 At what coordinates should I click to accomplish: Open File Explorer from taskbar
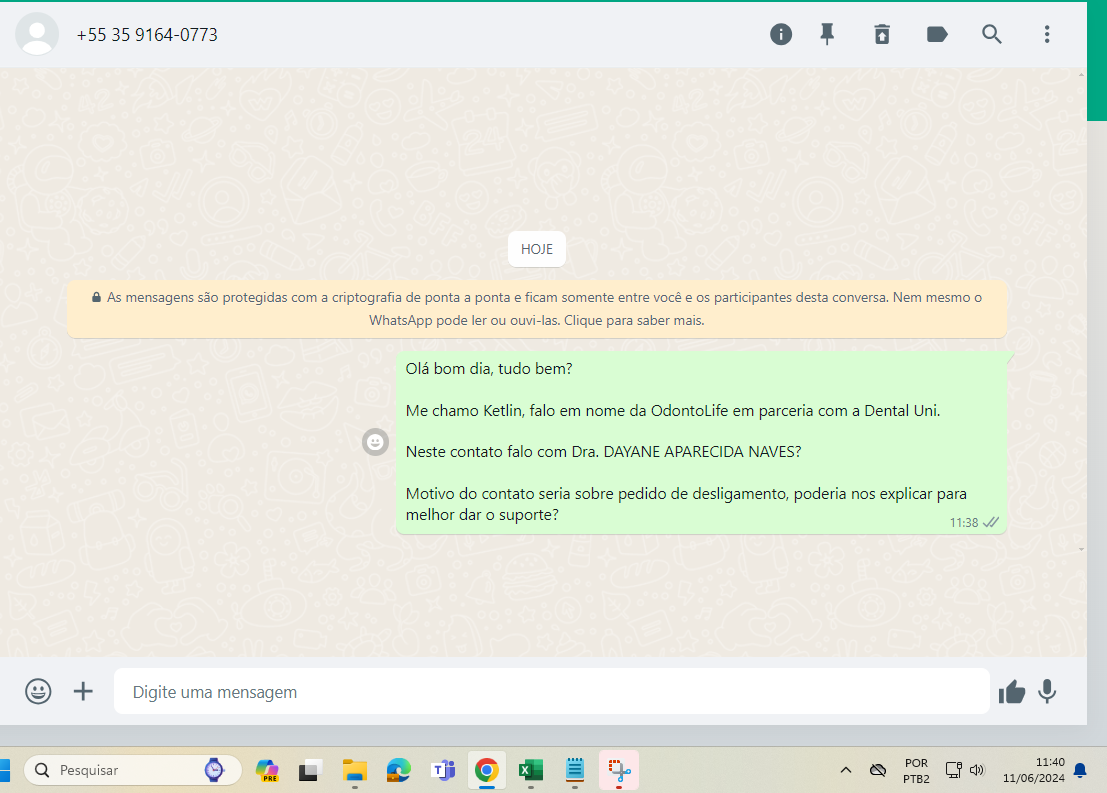(354, 770)
